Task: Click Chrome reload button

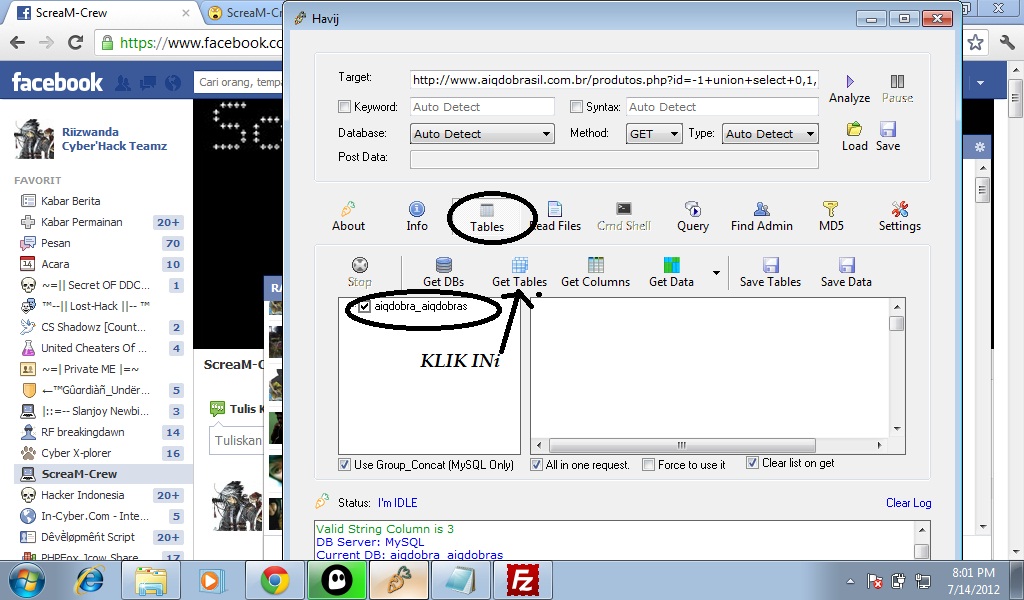Action: 76,43
